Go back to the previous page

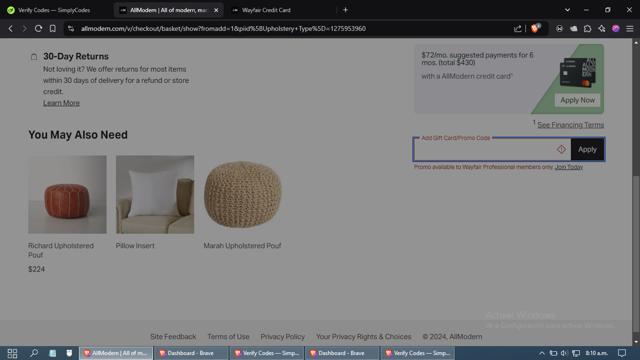[11, 29]
